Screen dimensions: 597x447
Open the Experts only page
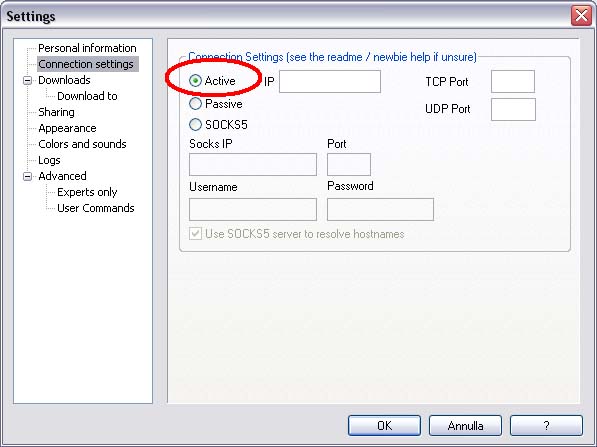87,192
